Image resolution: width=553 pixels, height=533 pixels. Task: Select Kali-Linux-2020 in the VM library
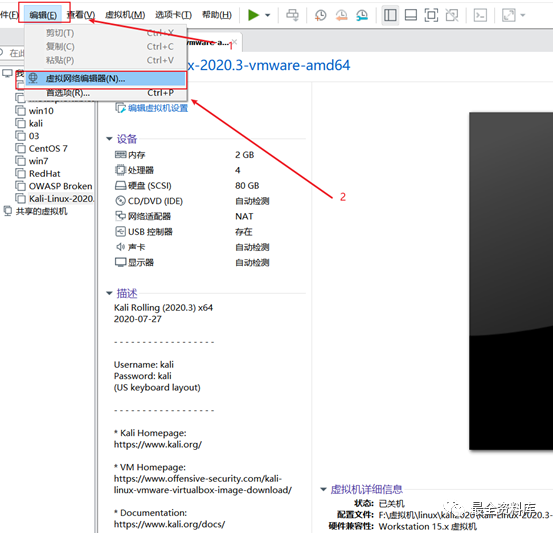(55, 199)
